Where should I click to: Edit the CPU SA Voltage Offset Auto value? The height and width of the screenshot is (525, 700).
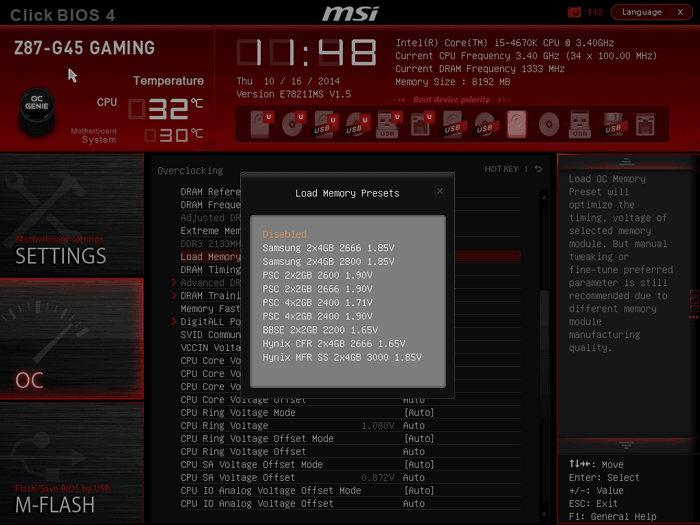pos(414,477)
